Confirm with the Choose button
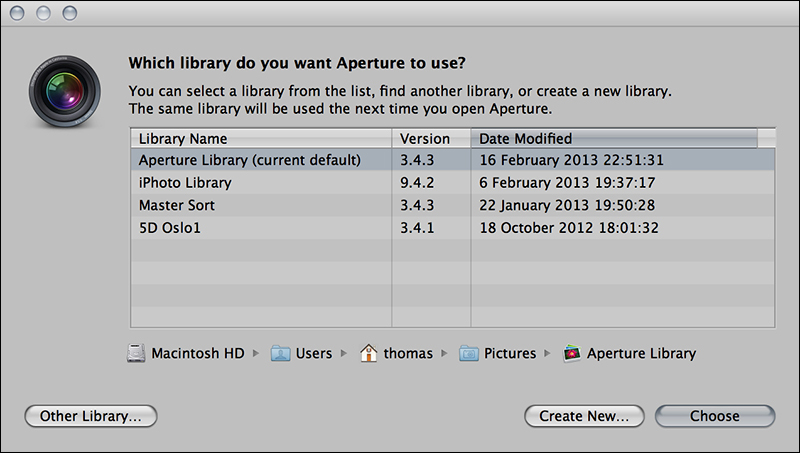 pyautogui.click(x=715, y=416)
